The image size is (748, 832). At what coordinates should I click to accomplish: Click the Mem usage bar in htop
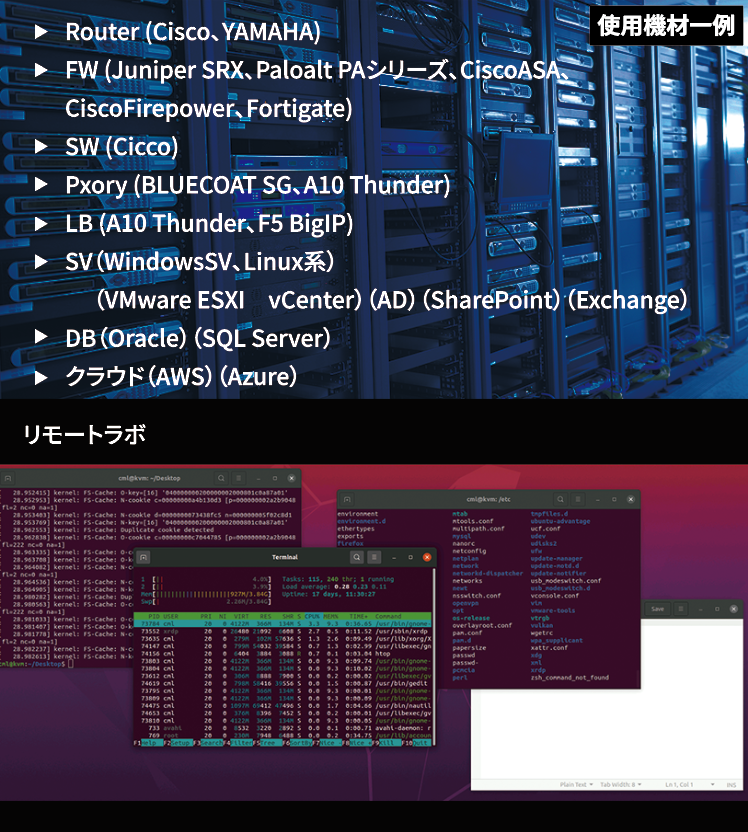[206, 594]
